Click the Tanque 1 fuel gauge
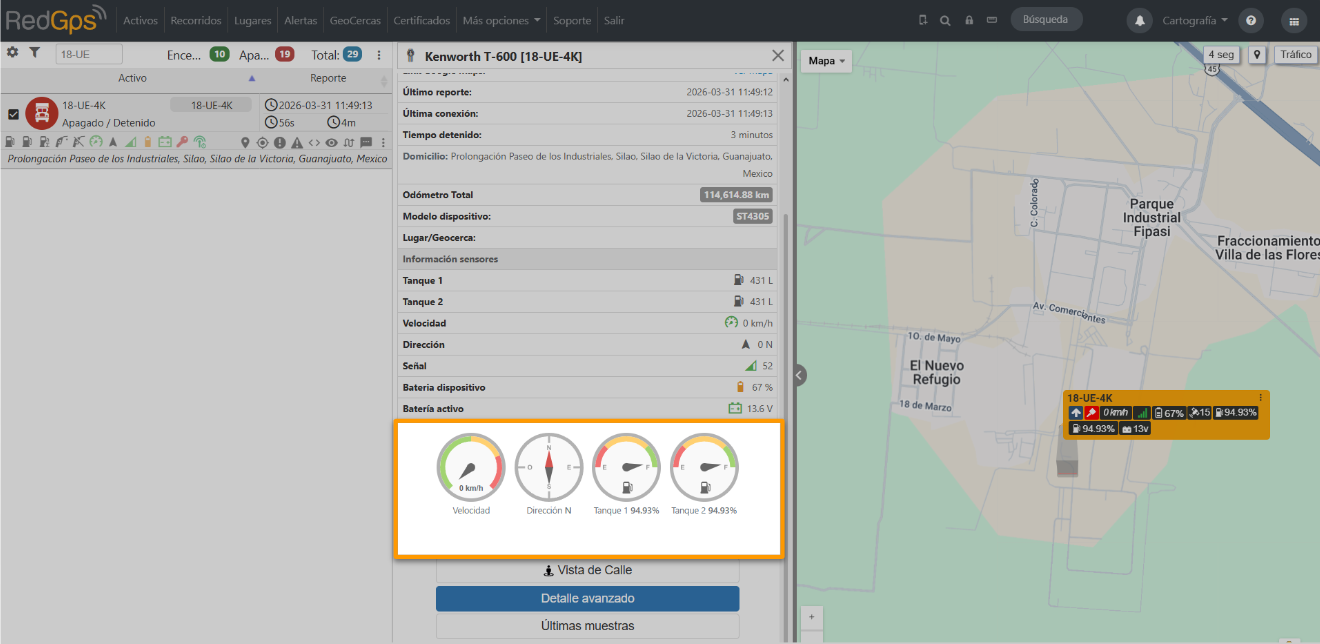The height and width of the screenshot is (644, 1320). pyautogui.click(x=626, y=468)
